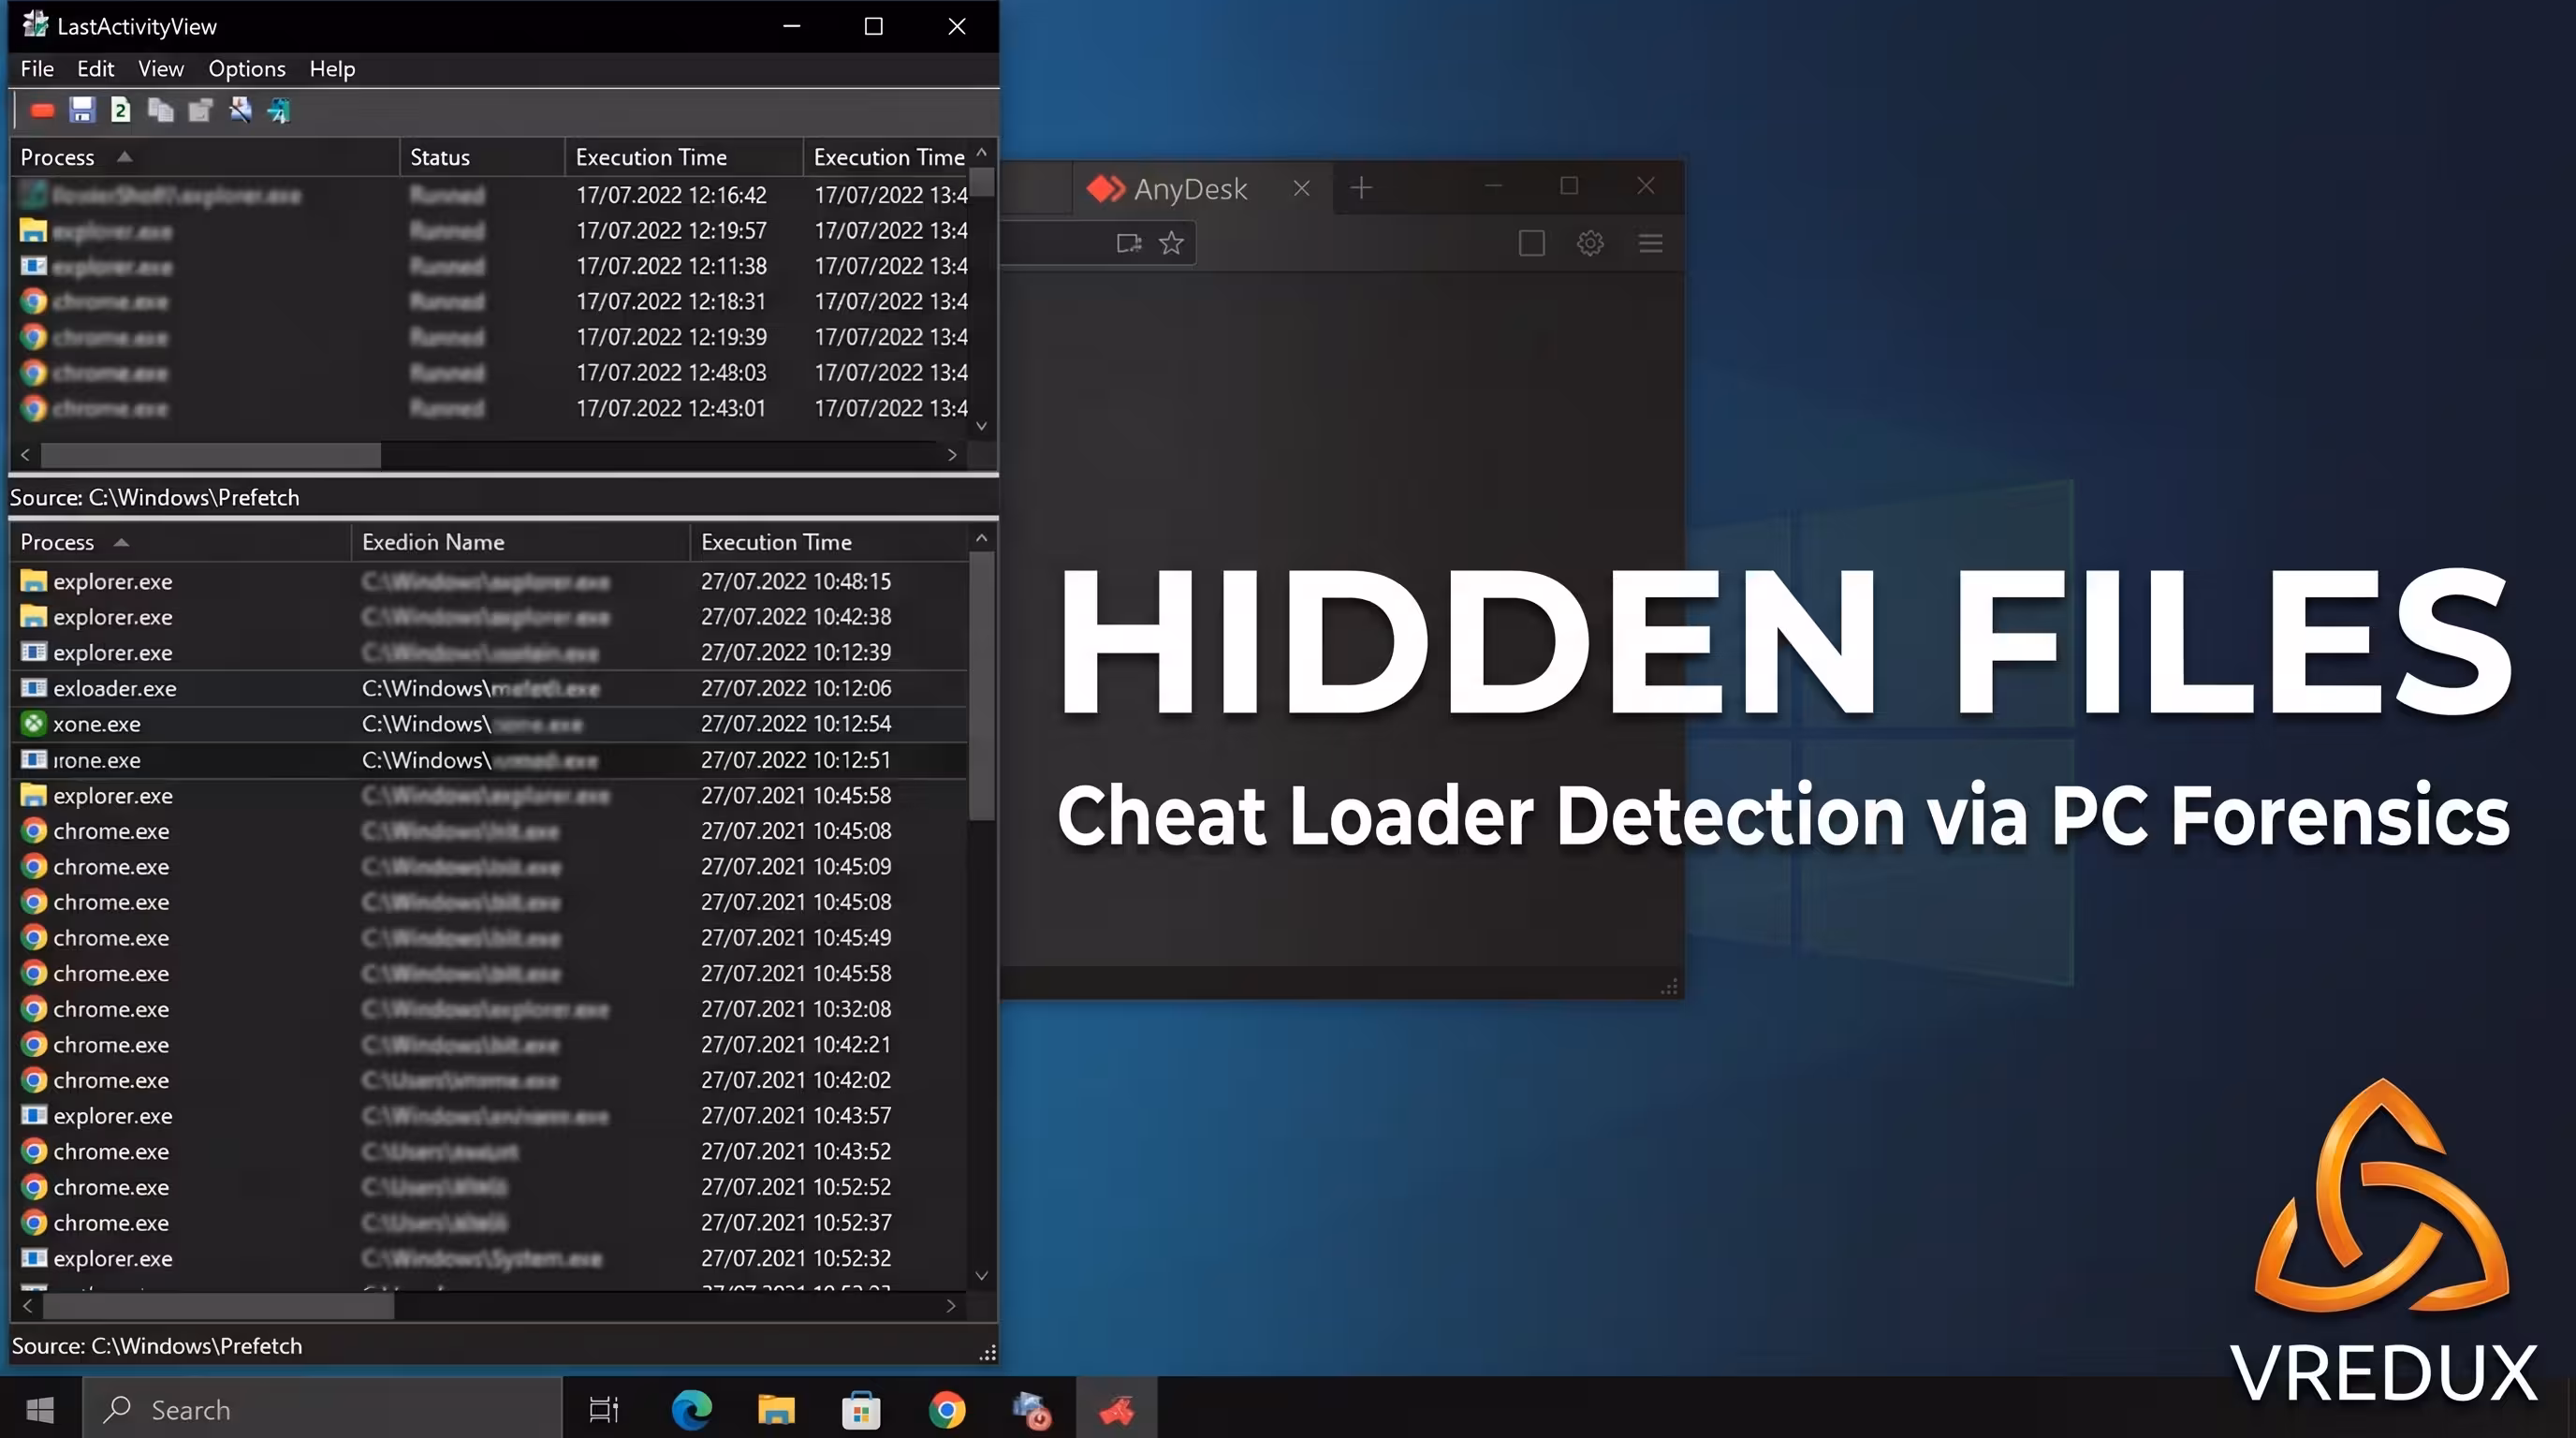
Task: Add a new AnyDesk tab with plus
Action: click(x=1361, y=187)
